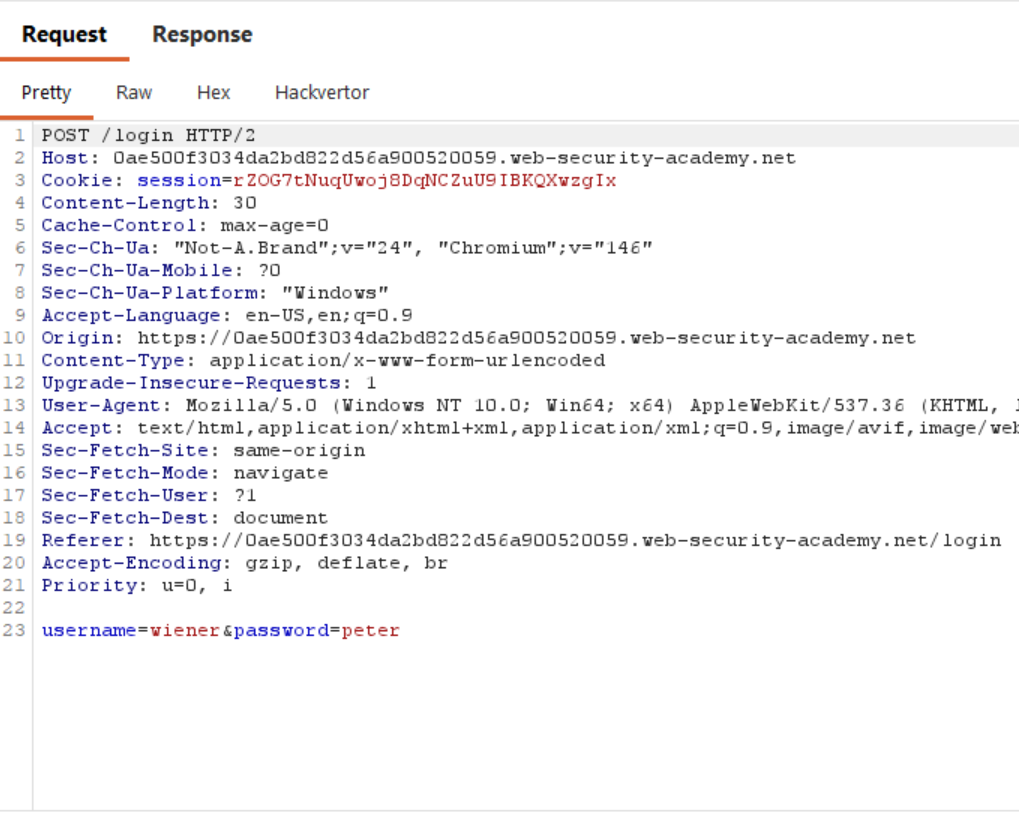Click the Content-Length value 30
Screen dimensions: 1019x813
[245, 203]
